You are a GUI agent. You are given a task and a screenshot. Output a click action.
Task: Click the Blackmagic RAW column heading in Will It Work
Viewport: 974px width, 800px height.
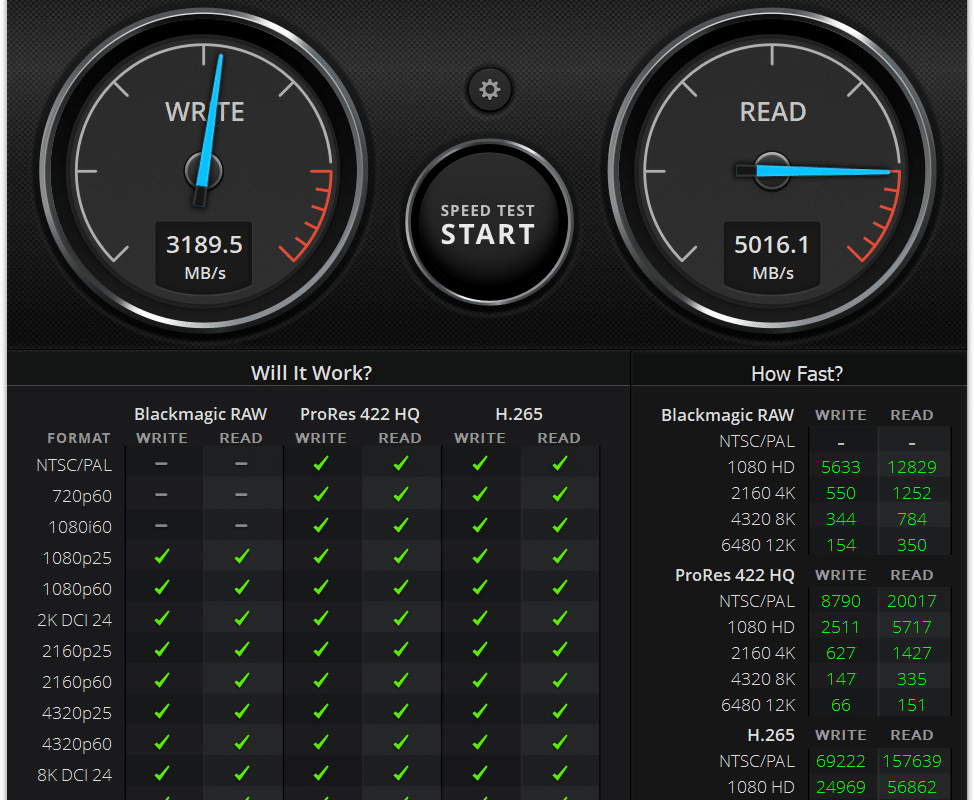[x=201, y=414]
